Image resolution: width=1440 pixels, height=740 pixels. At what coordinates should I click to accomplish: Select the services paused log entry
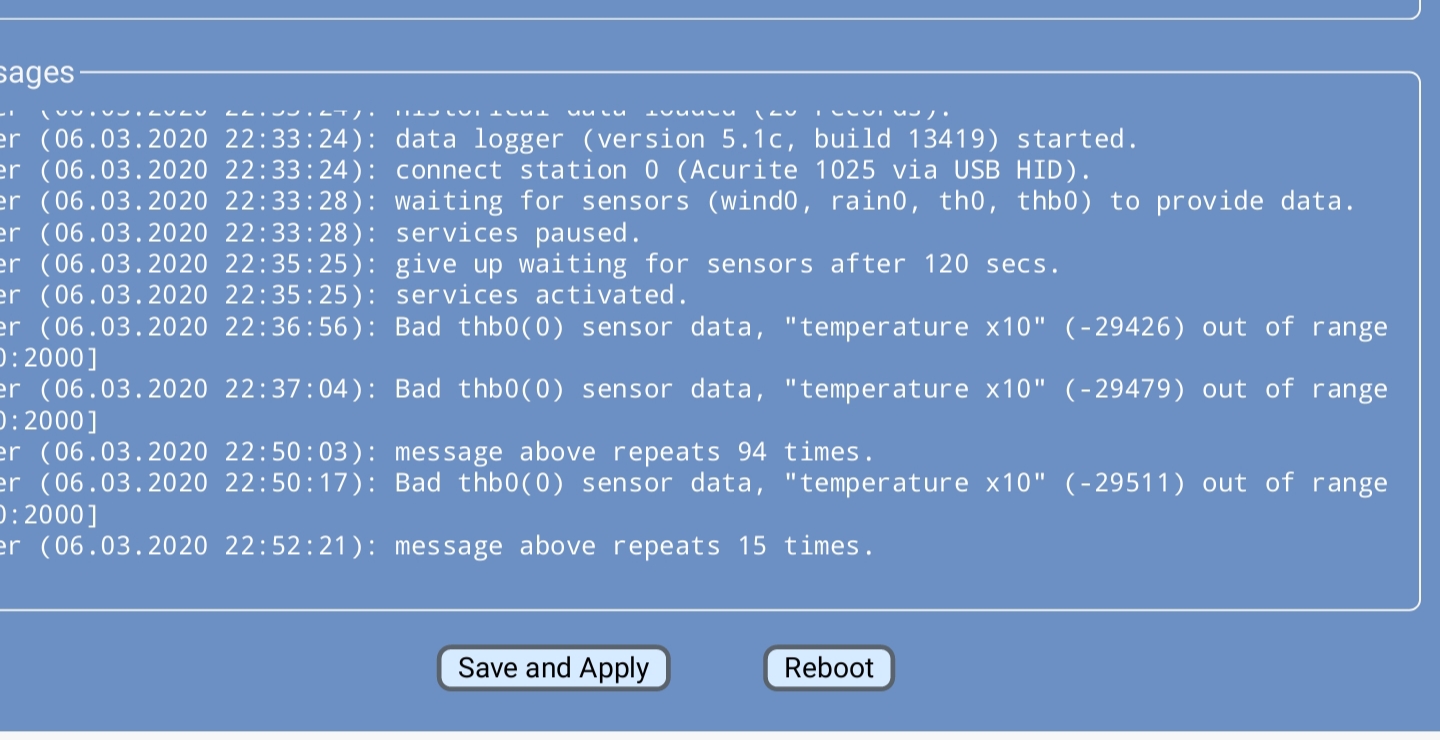[518, 233]
